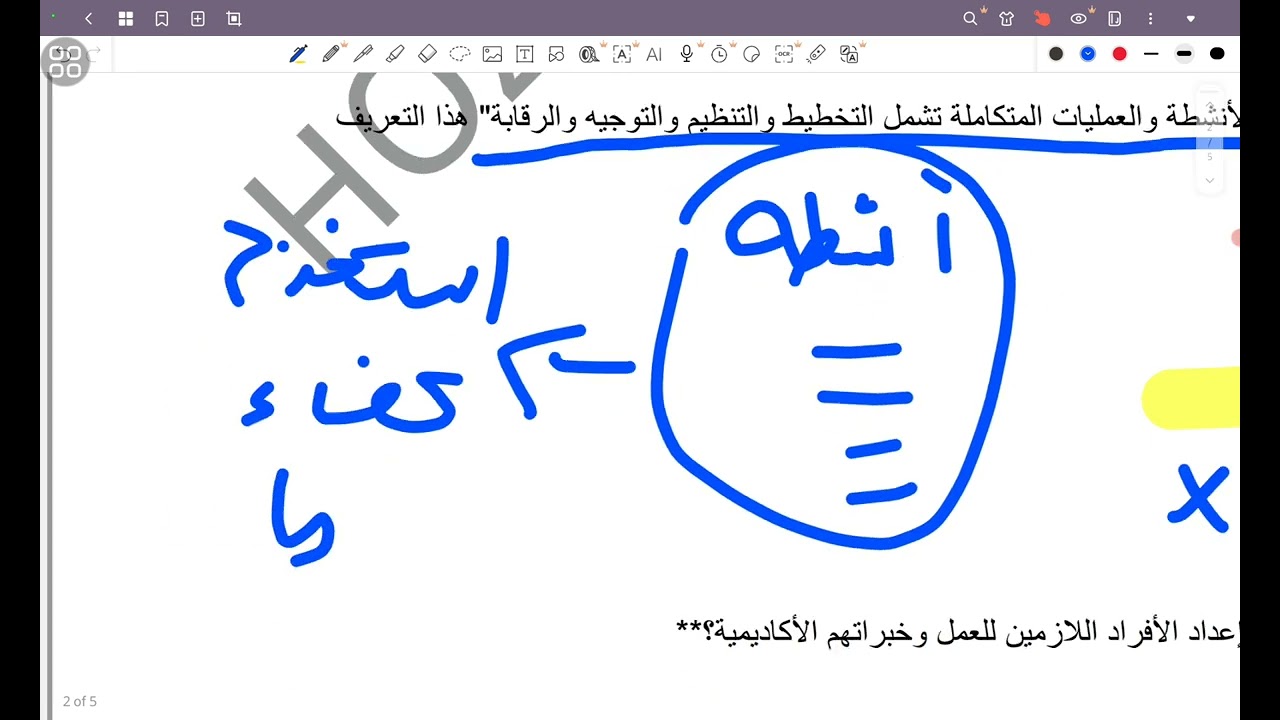Jump down with the page scroll chevron

(1209, 181)
